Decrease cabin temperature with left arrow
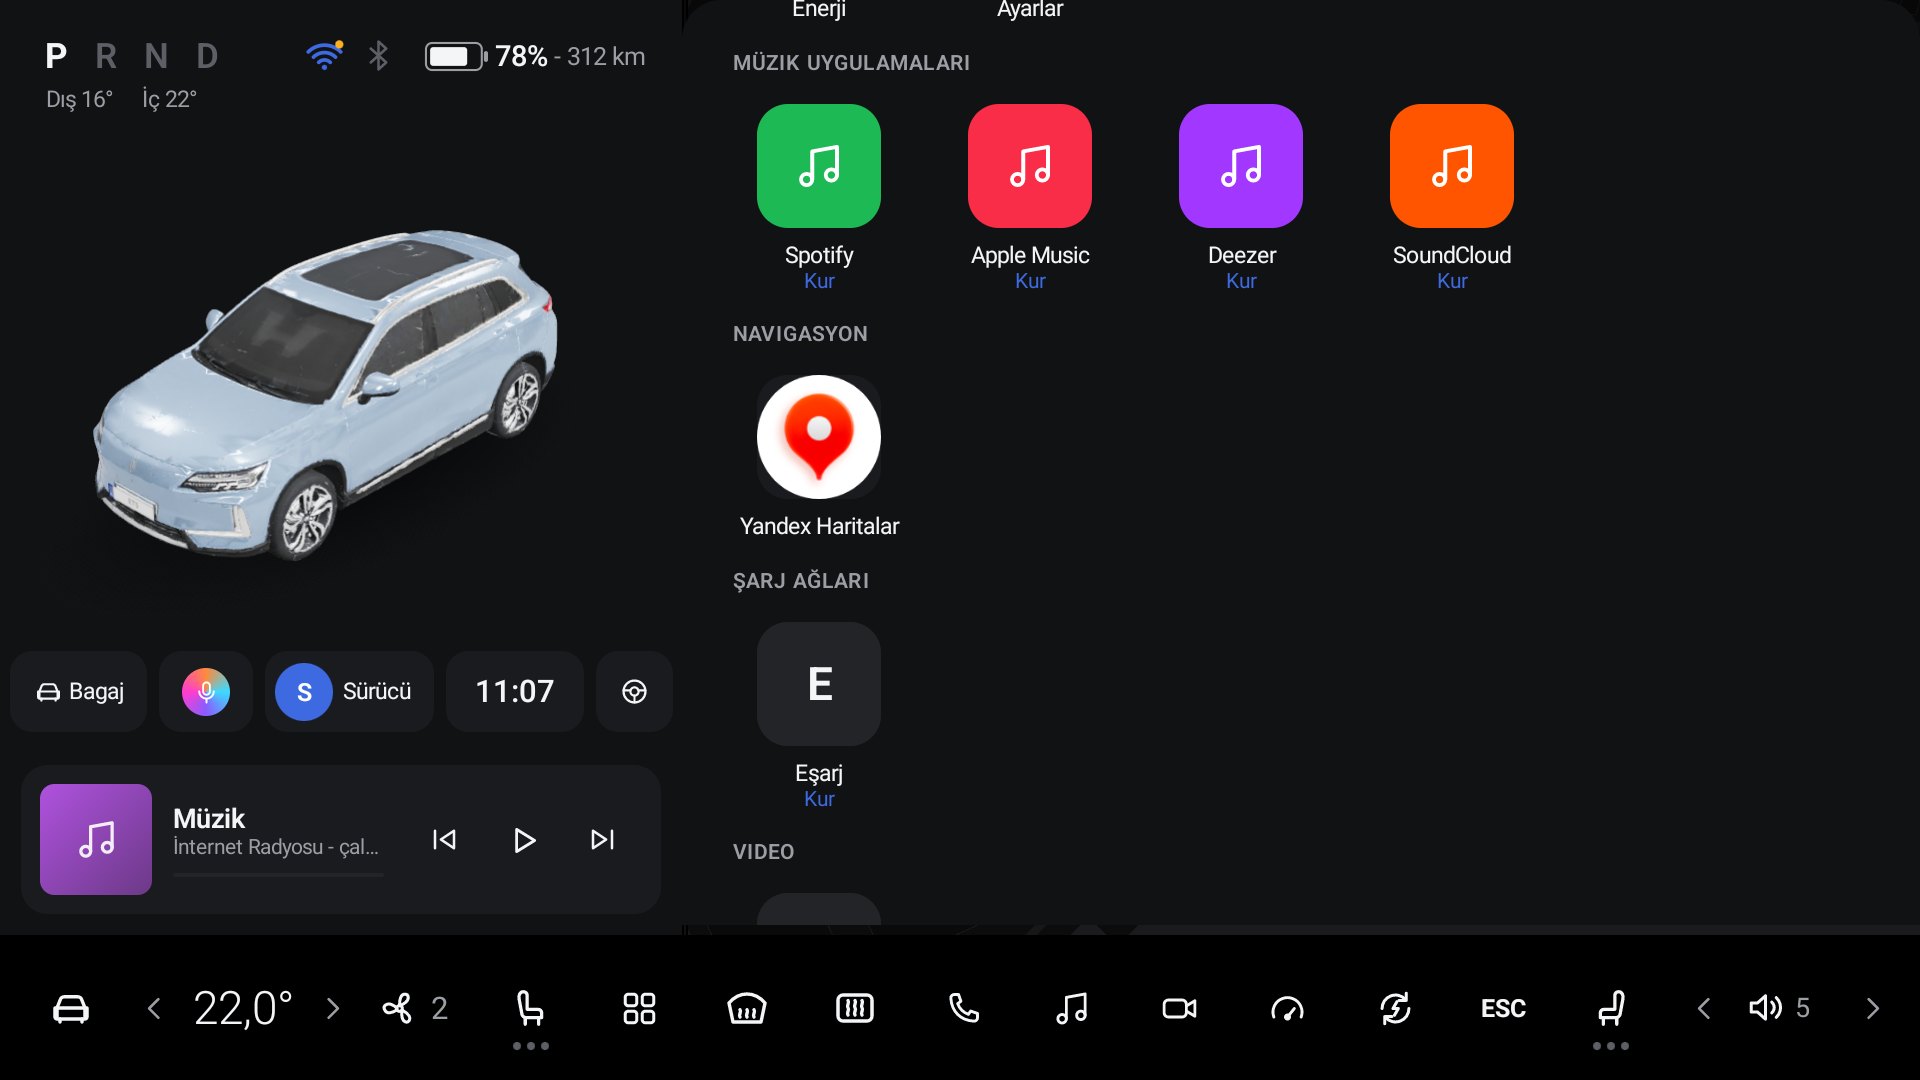 coord(154,1008)
